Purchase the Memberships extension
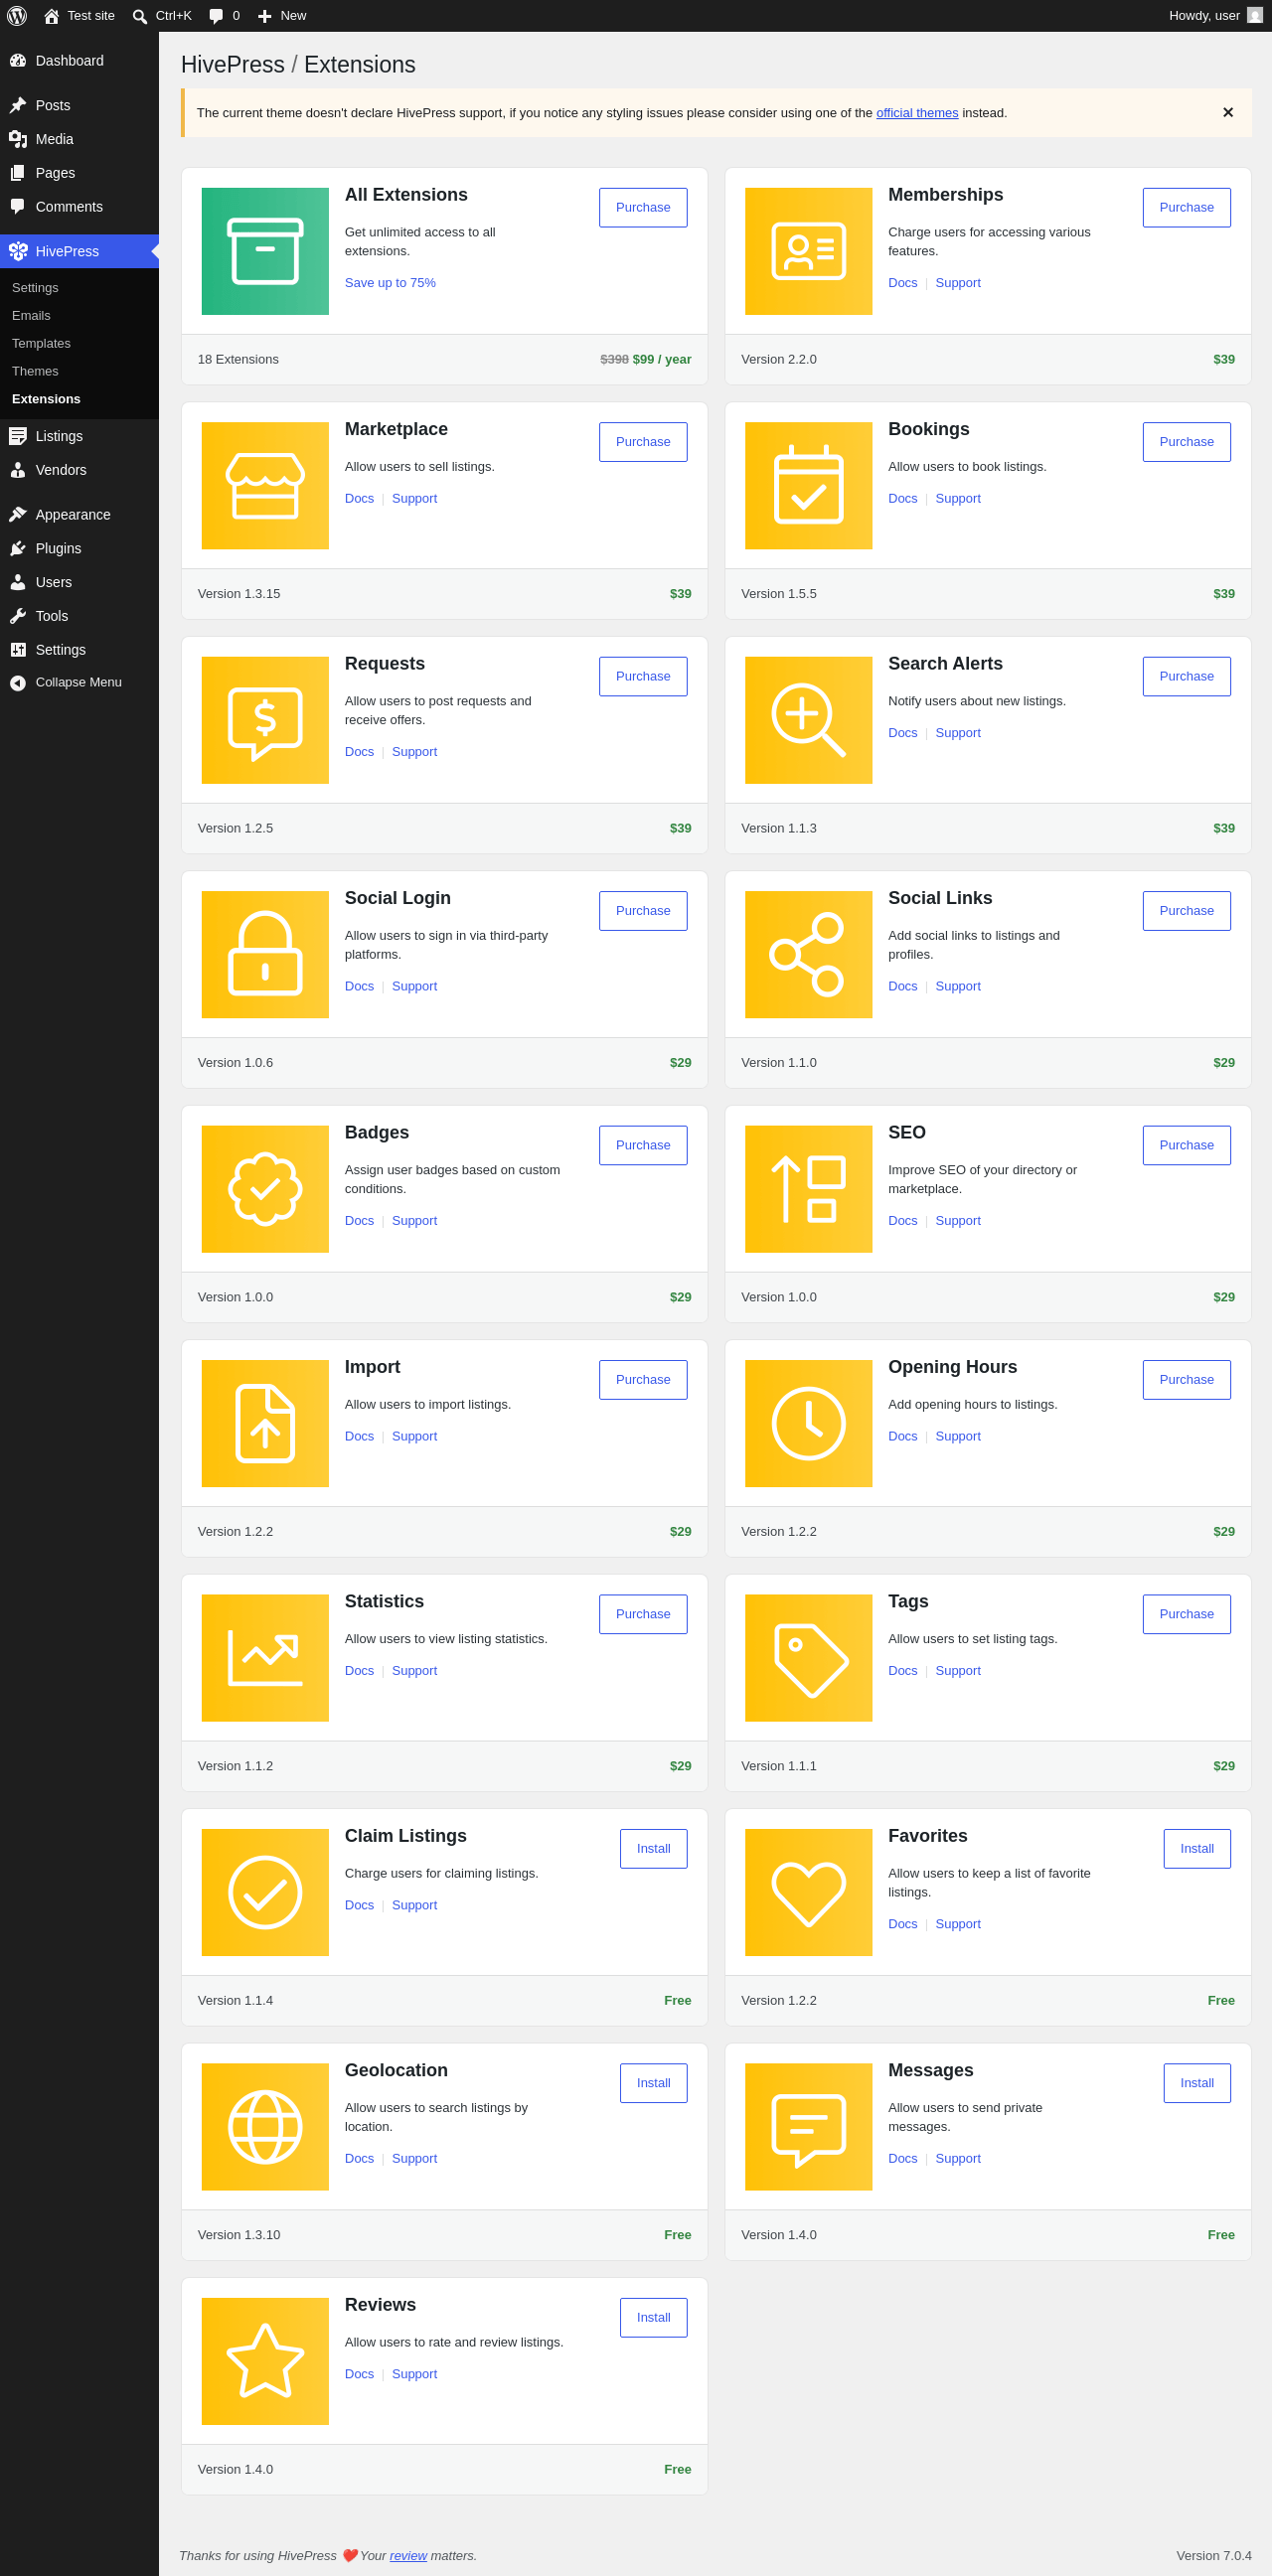Viewport: 1272px width, 2576px height. click(x=1186, y=208)
